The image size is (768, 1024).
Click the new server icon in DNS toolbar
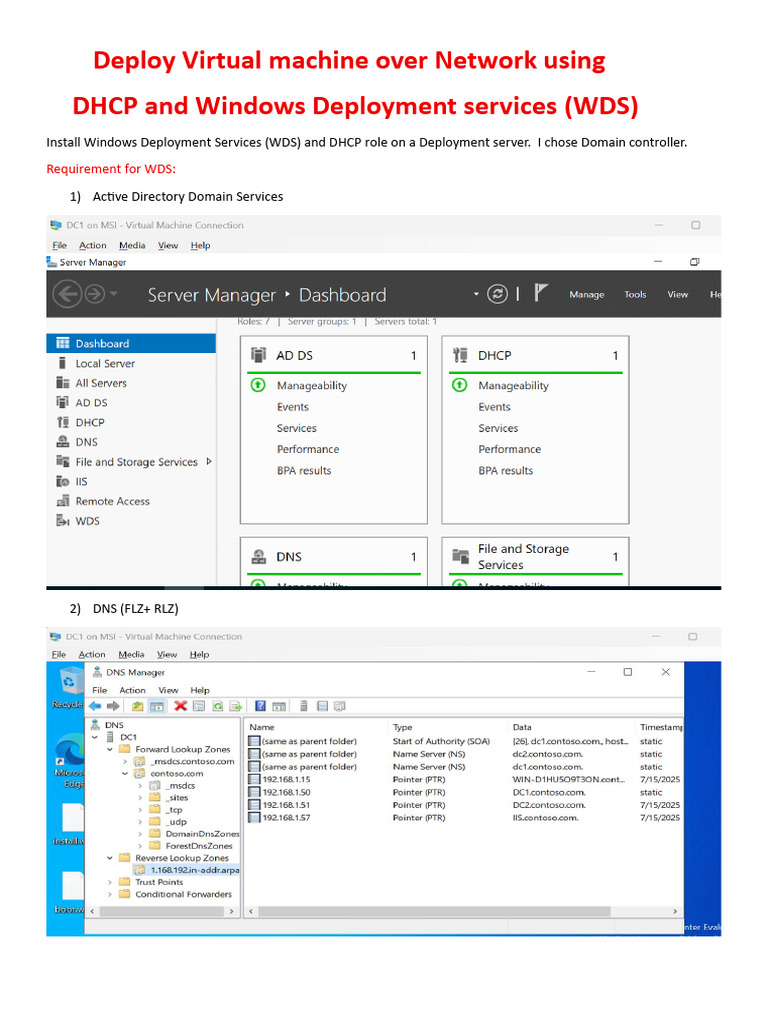point(304,706)
